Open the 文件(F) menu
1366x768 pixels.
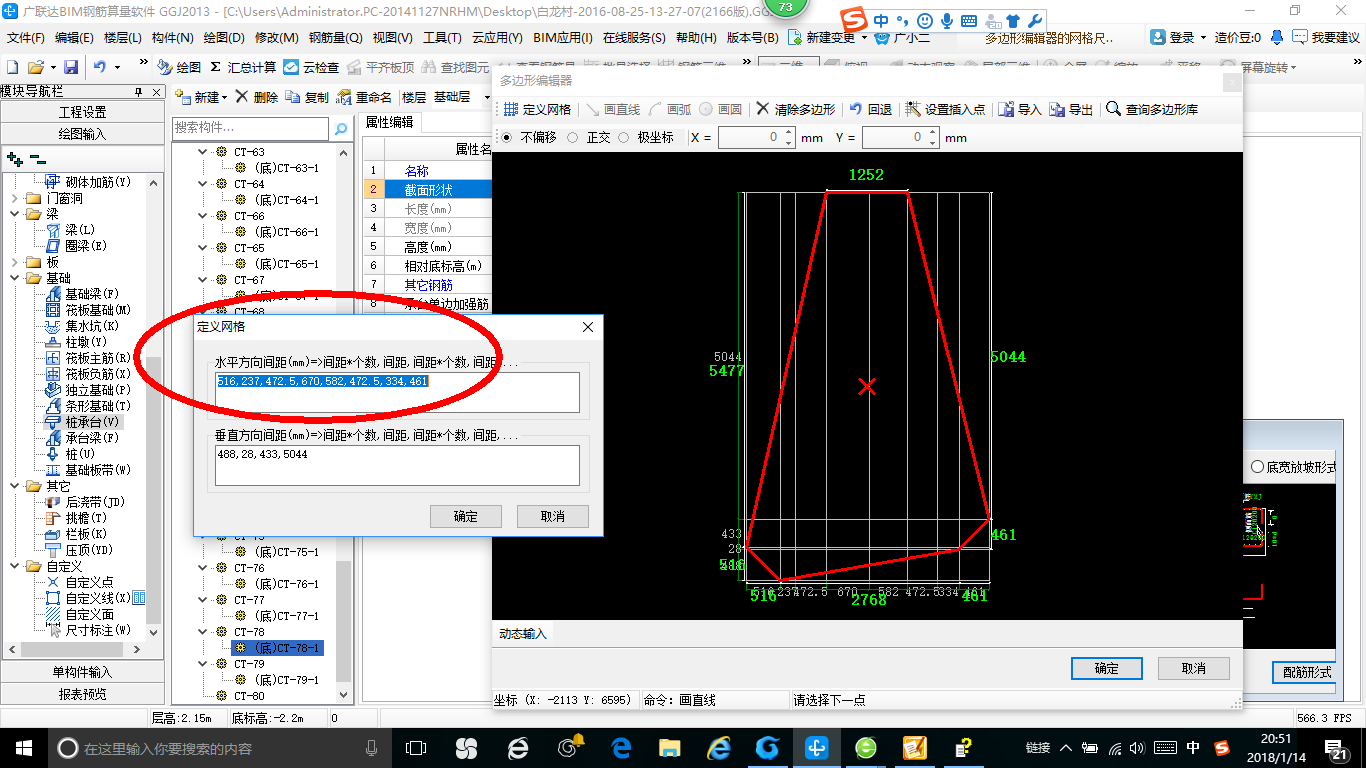point(26,38)
